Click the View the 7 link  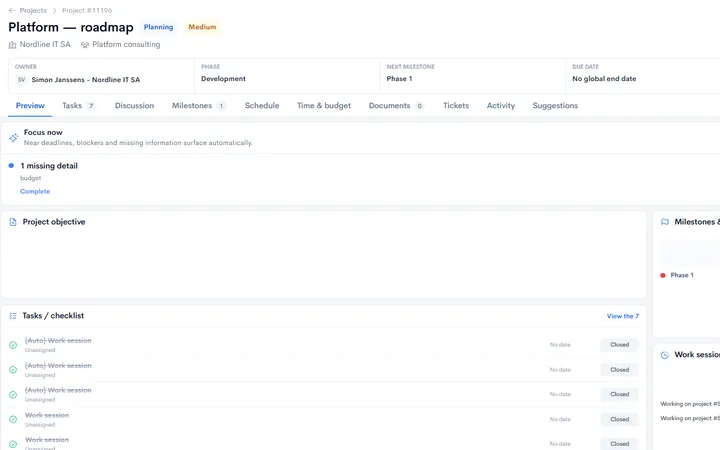(623, 316)
